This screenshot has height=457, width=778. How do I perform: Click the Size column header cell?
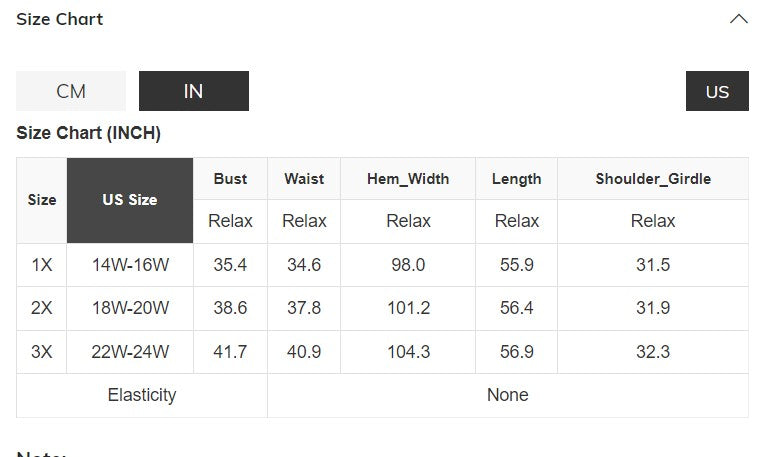point(42,200)
